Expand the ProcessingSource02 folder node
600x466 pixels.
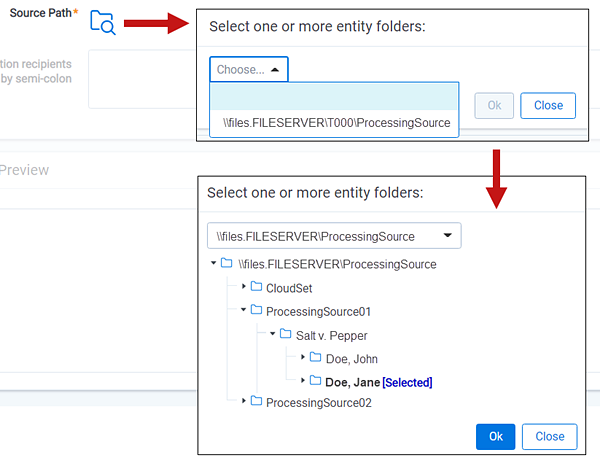243,401
